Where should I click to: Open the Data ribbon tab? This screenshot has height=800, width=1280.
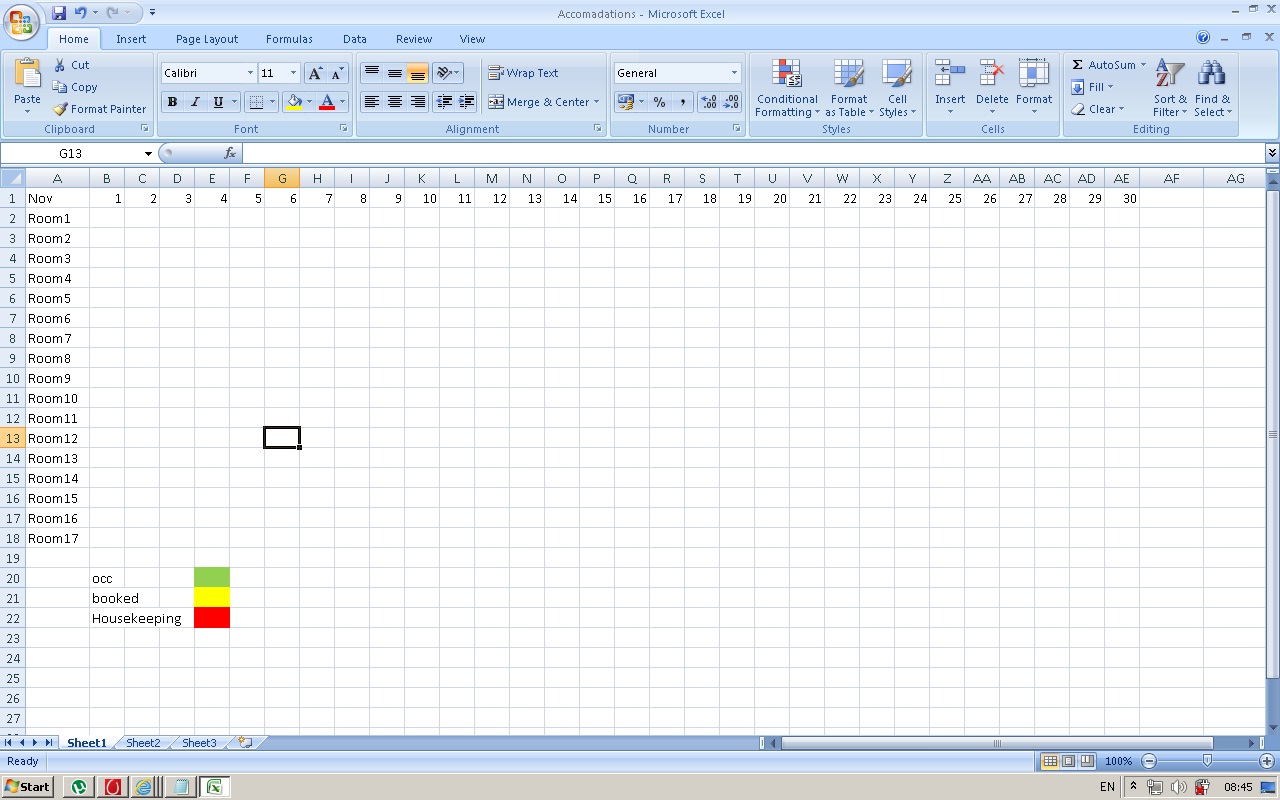(355, 39)
